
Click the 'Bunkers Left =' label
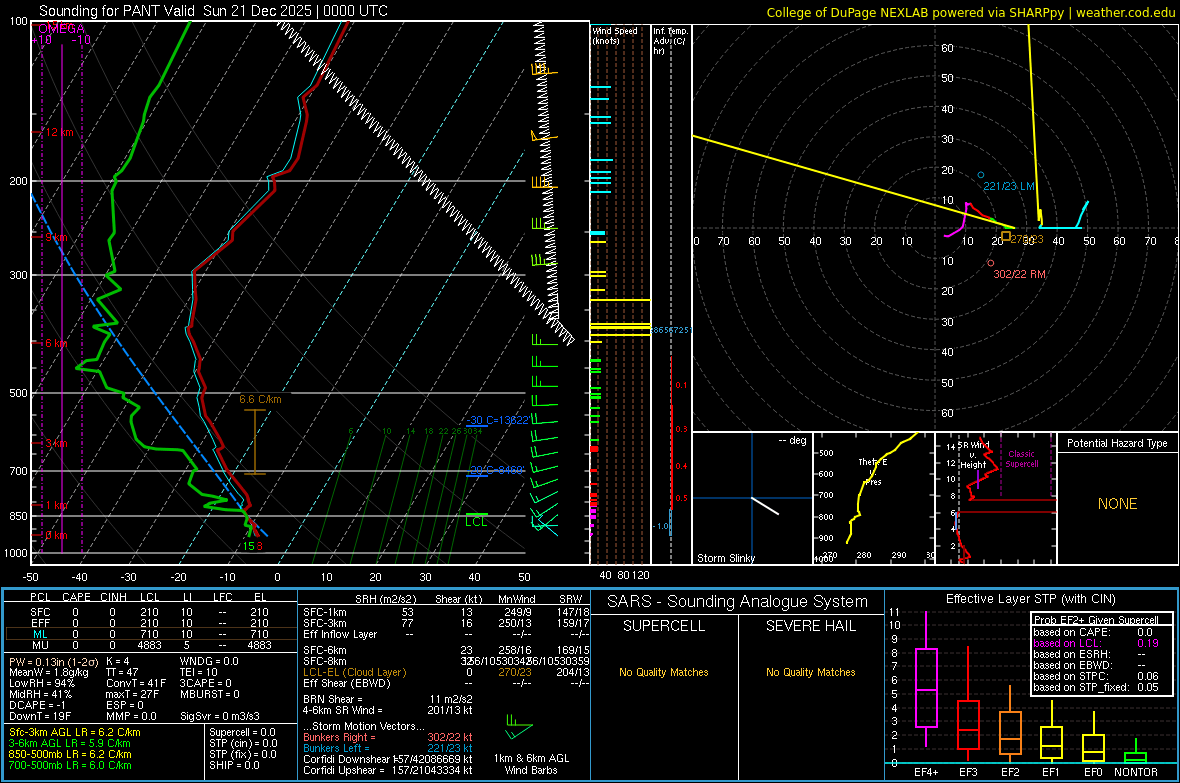(x=336, y=748)
